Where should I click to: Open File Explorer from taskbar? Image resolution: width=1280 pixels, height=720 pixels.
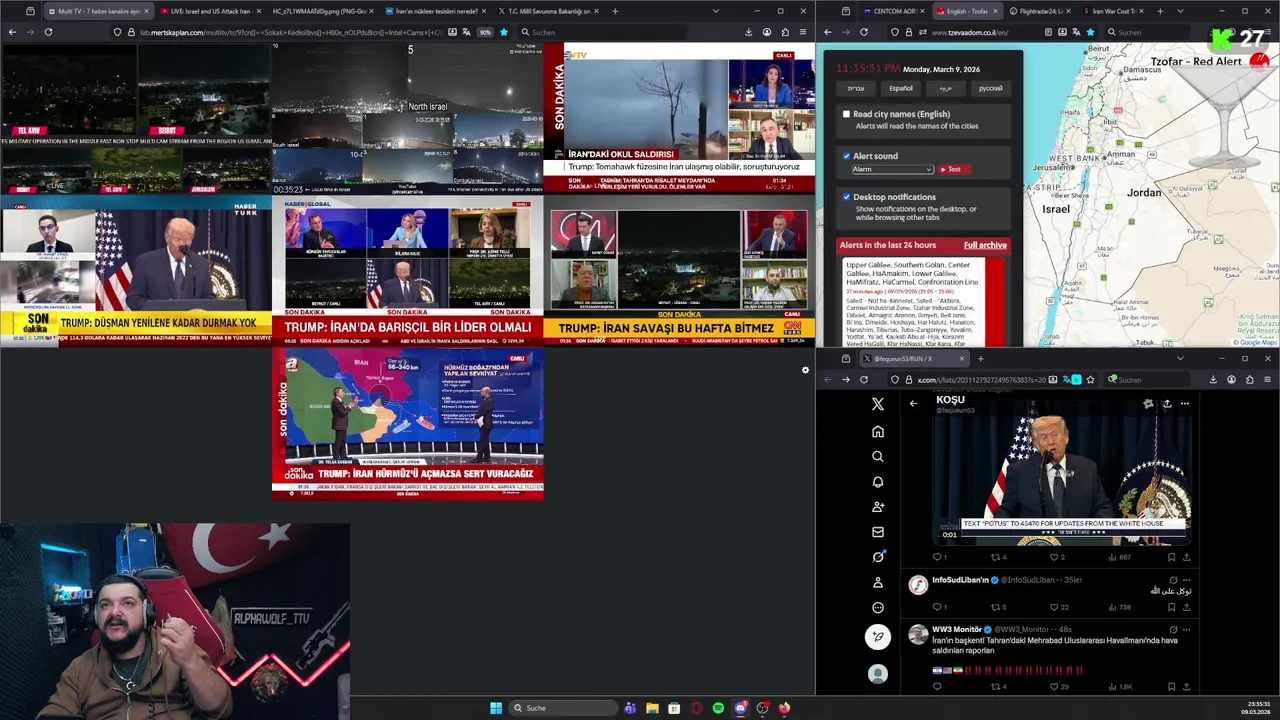point(652,708)
